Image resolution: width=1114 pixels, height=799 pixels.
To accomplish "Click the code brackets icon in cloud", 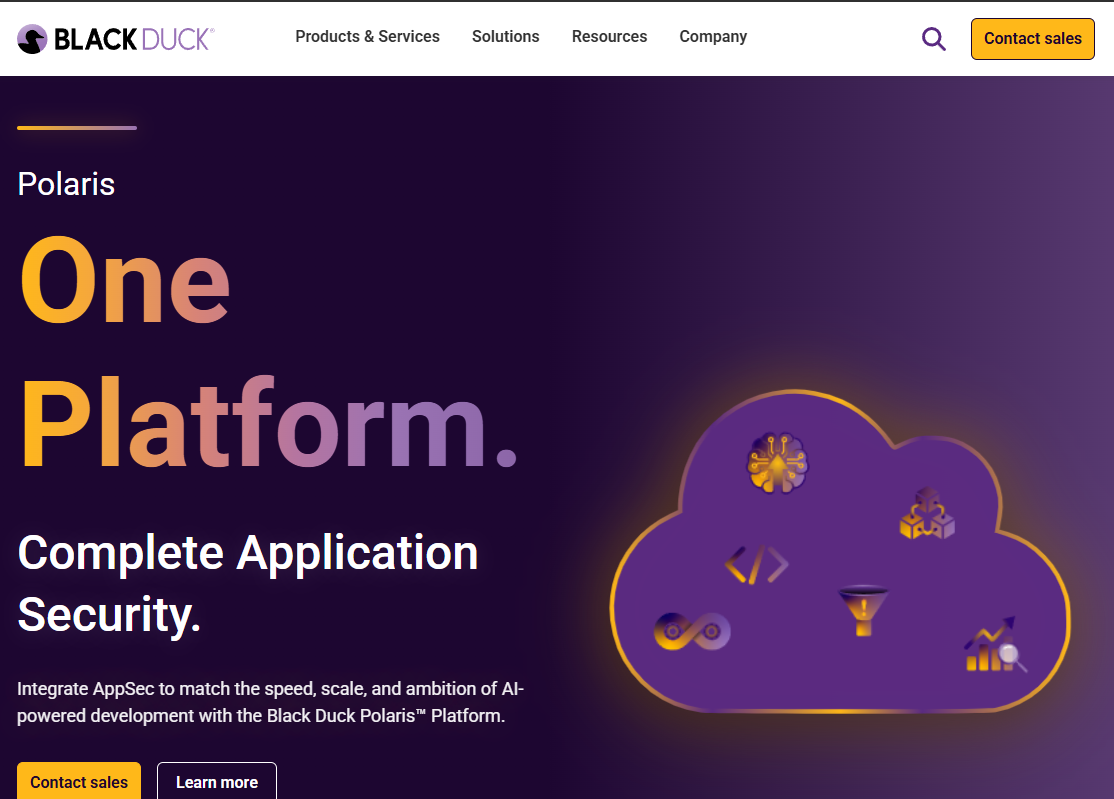I will (757, 565).
